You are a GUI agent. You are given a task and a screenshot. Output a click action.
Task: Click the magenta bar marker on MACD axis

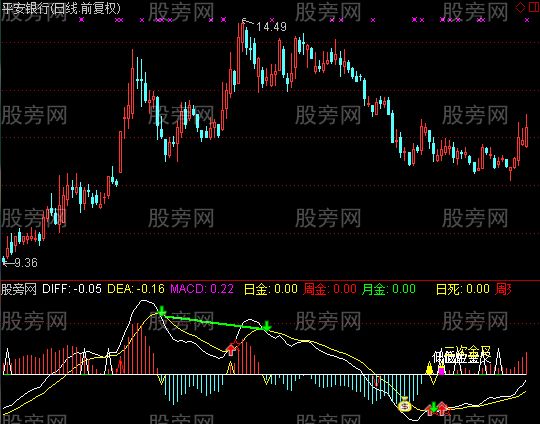pyautogui.click(x=441, y=370)
